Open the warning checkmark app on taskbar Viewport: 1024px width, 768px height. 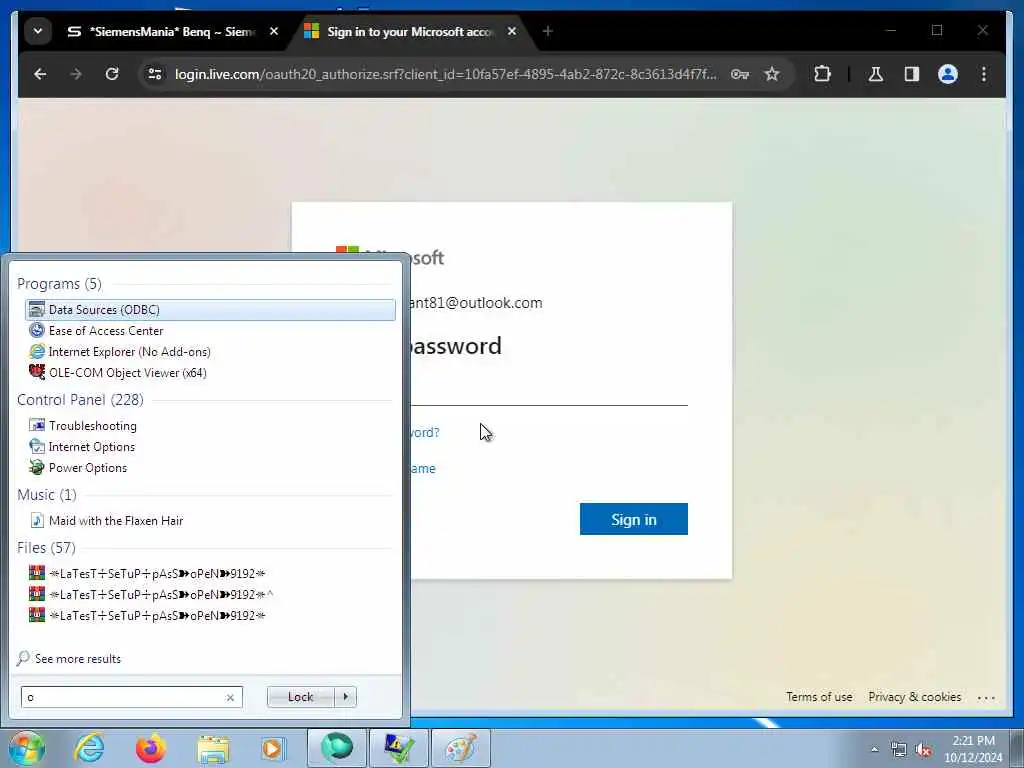398,748
